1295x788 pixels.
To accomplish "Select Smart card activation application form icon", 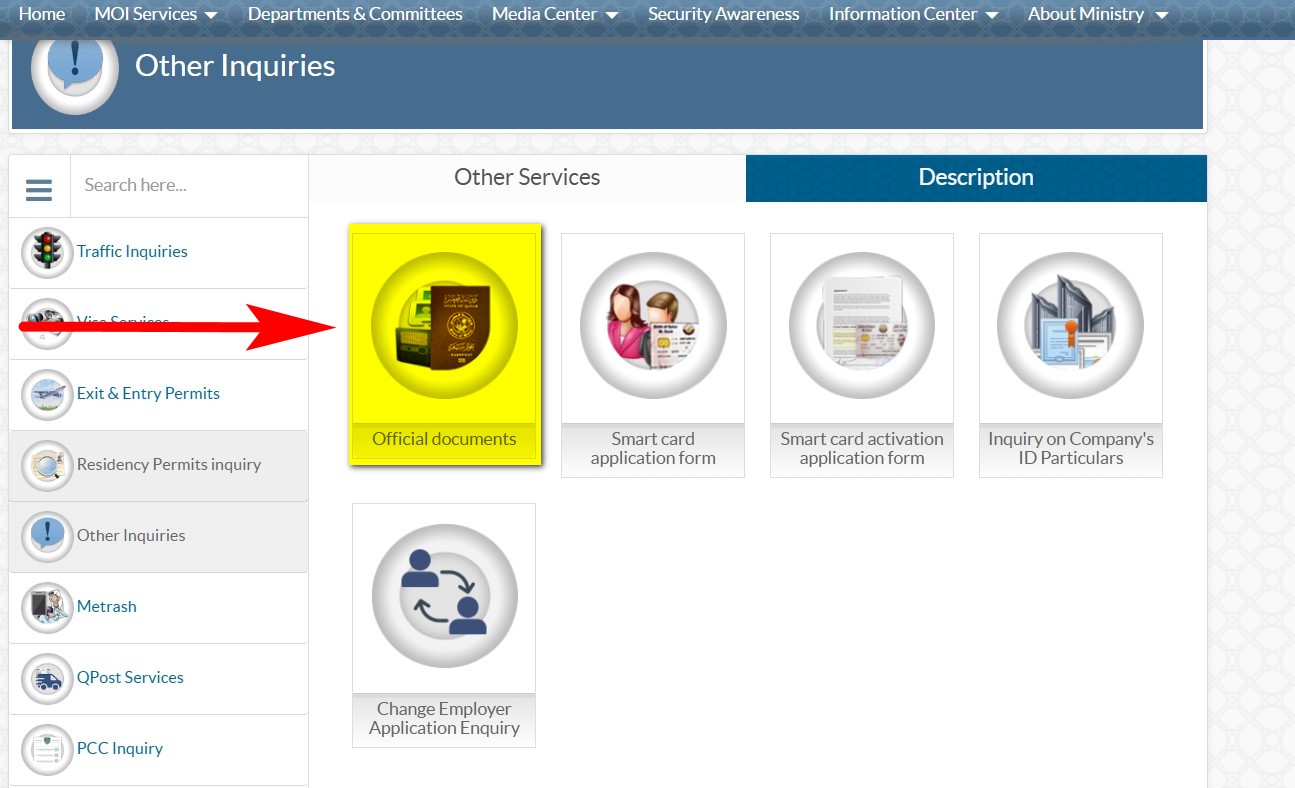I will (862, 326).
